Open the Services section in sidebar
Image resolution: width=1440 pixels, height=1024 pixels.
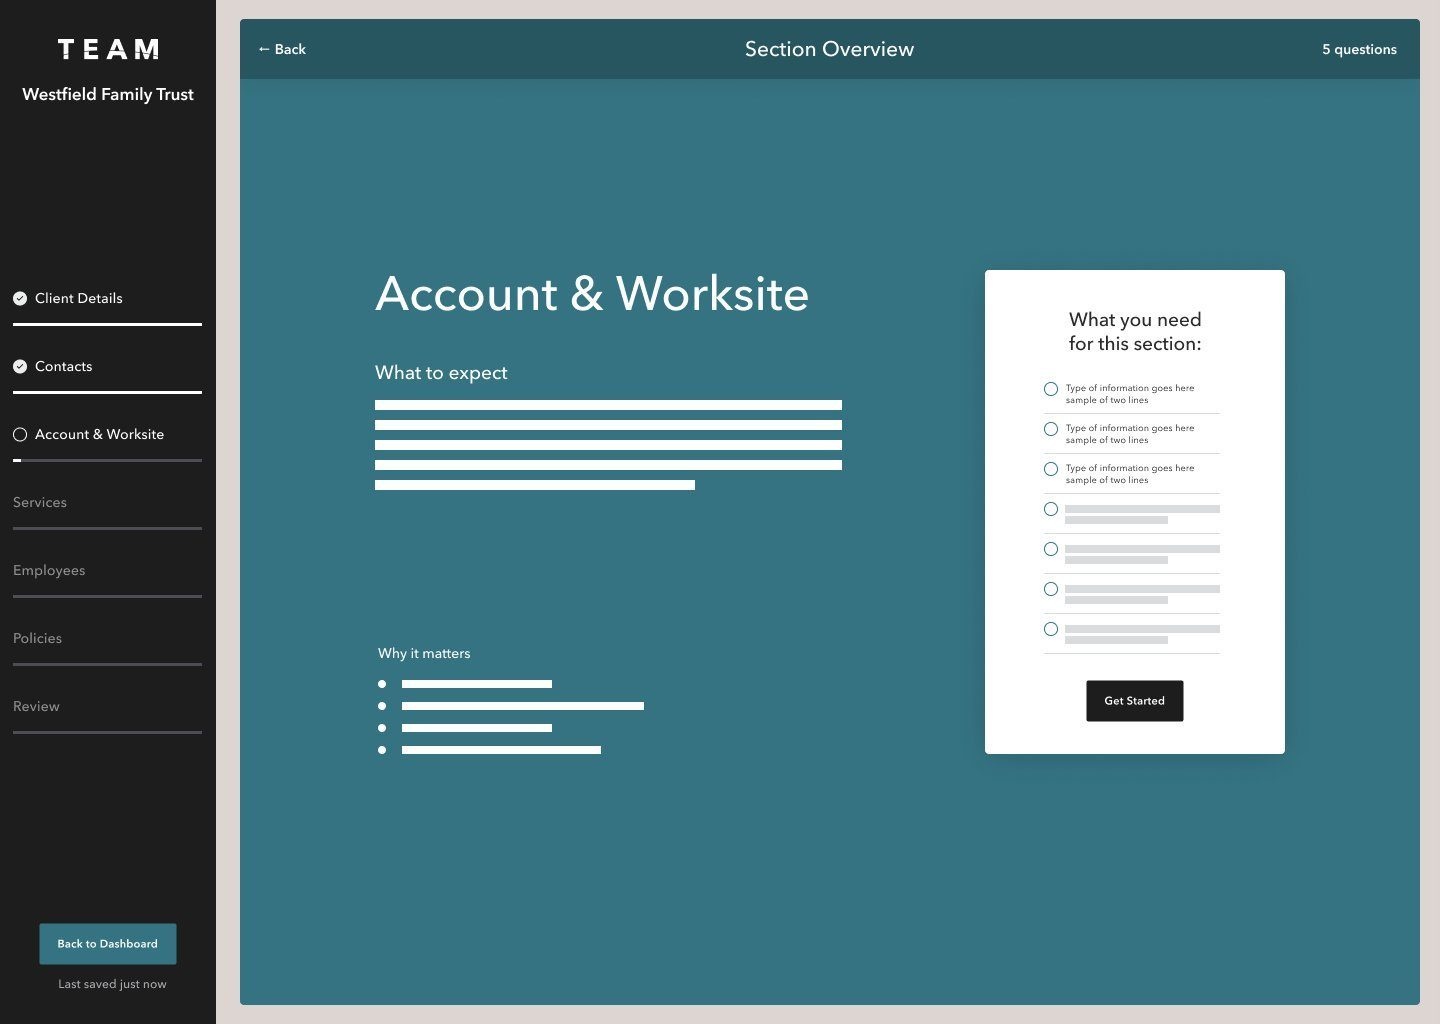click(x=40, y=502)
